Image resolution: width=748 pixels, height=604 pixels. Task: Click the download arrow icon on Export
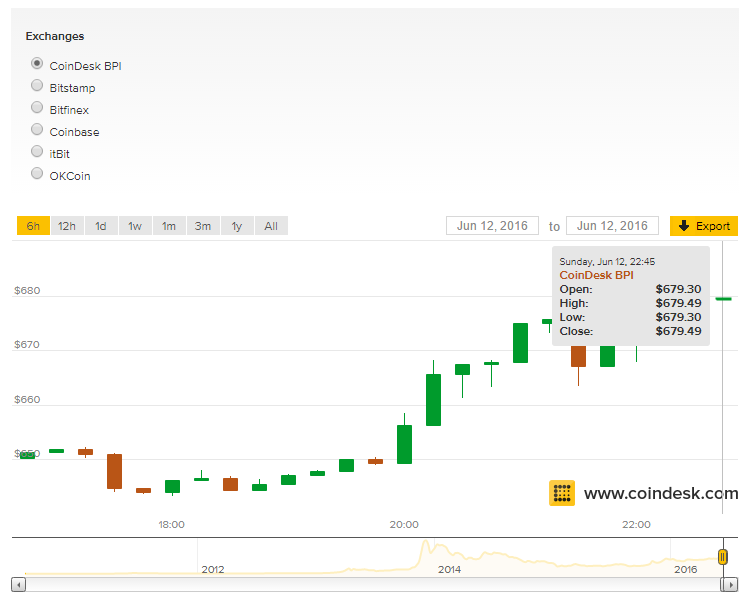[684, 226]
